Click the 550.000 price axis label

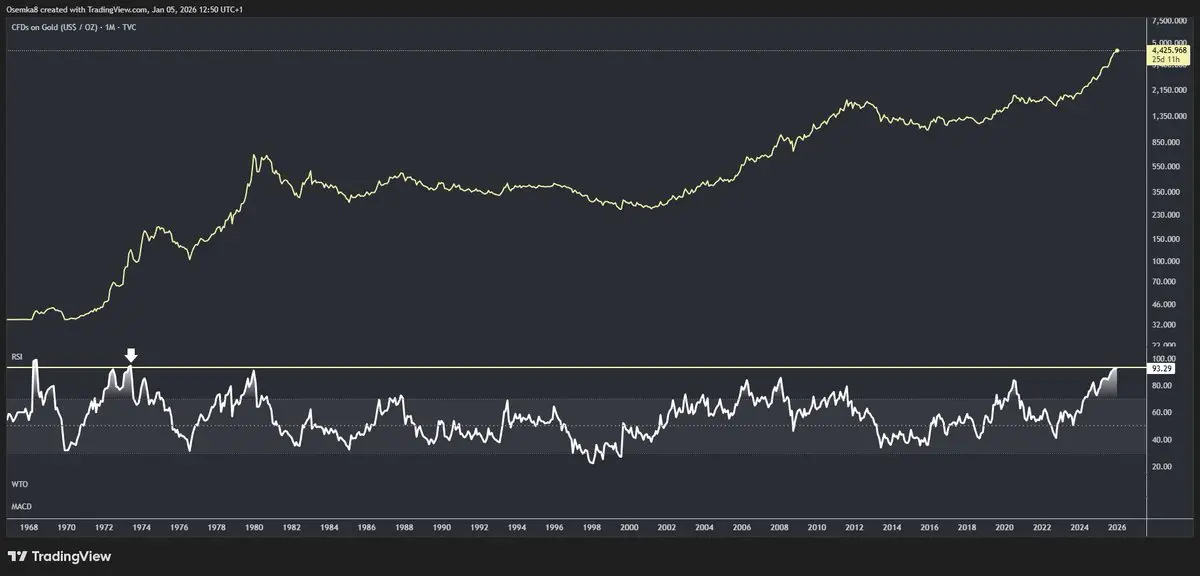[x=1166, y=166]
